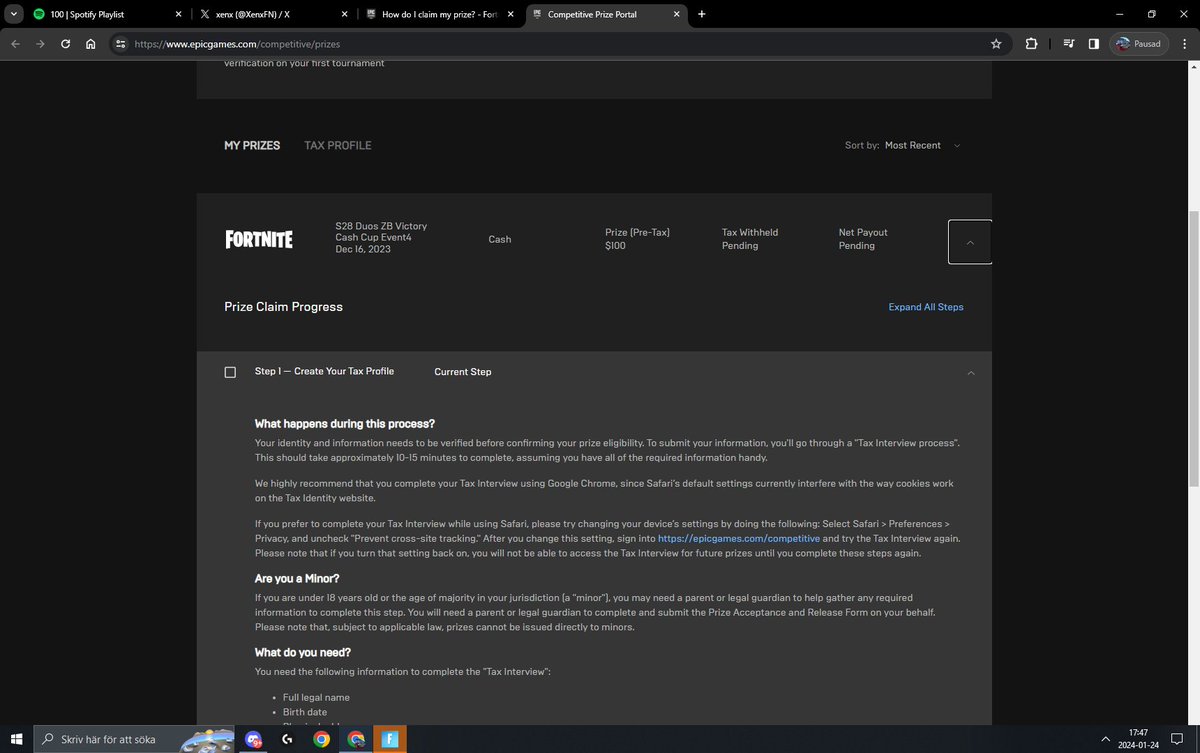Go back to the previous page

coord(15,44)
